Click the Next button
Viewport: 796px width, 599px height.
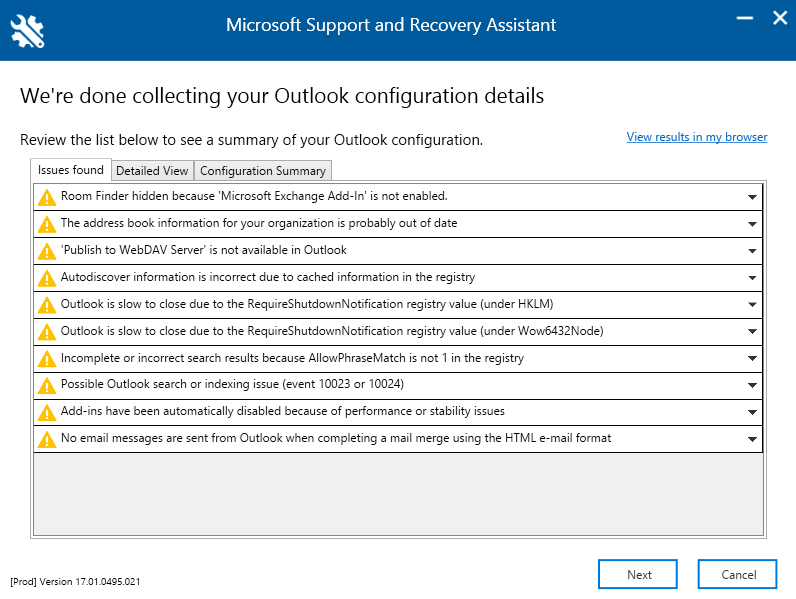point(638,574)
